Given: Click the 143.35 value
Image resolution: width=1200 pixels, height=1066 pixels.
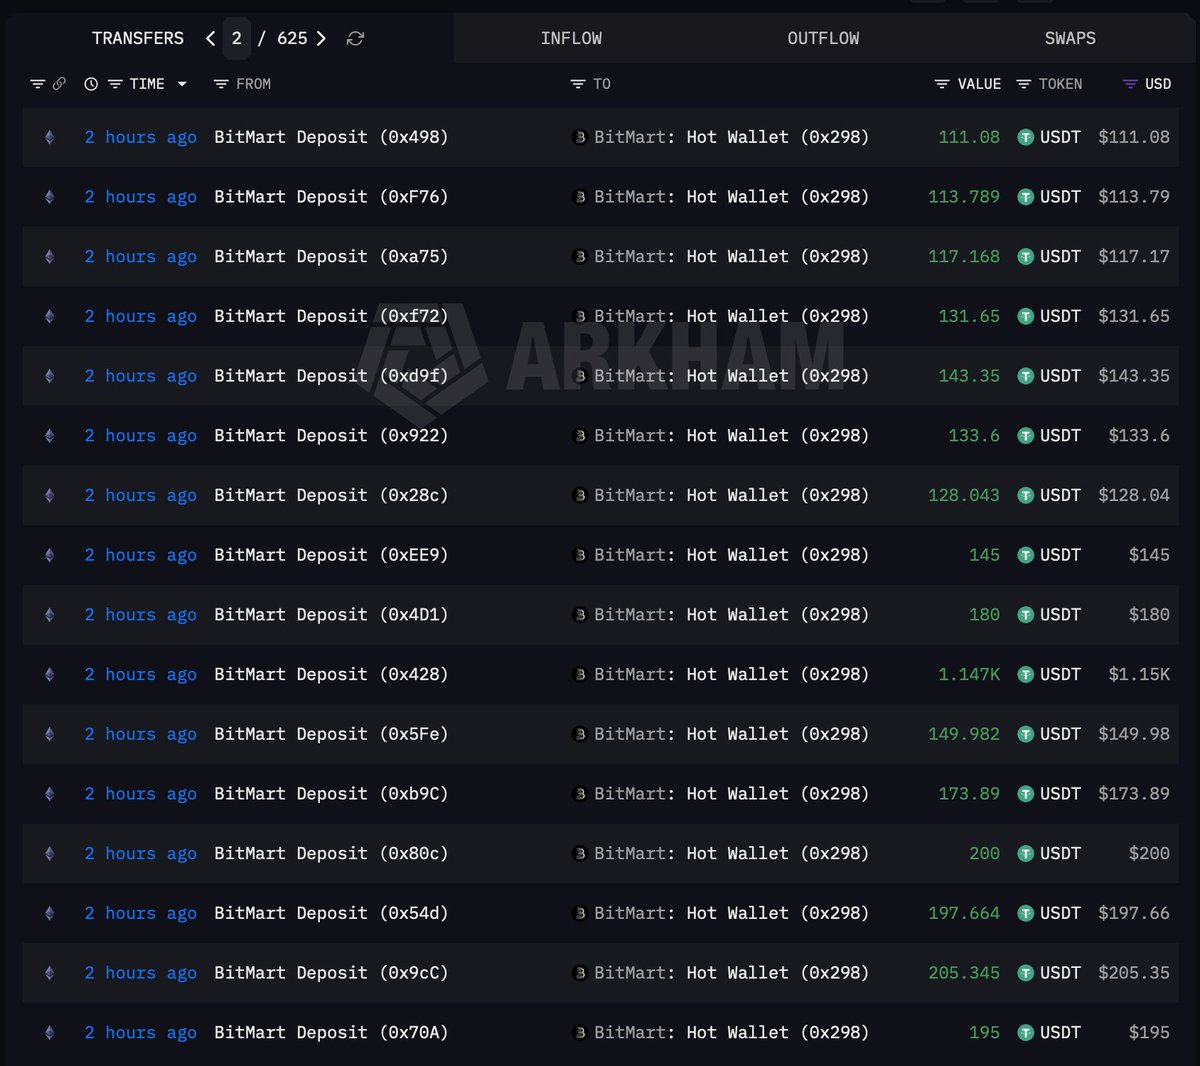Looking at the screenshot, I should (x=969, y=376).
